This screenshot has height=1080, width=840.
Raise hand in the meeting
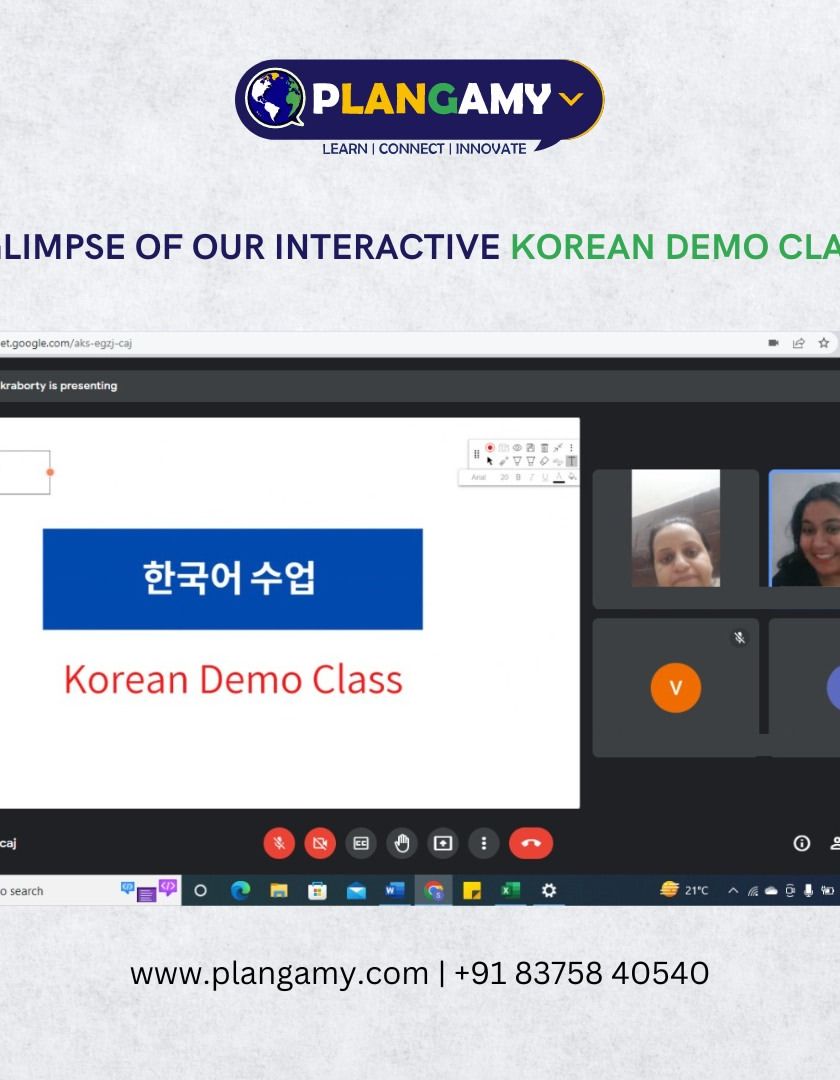click(x=402, y=843)
